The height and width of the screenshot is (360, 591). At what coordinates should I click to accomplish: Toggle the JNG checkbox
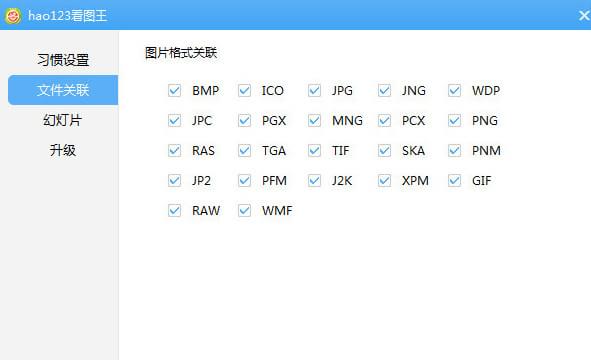pos(384,90)
